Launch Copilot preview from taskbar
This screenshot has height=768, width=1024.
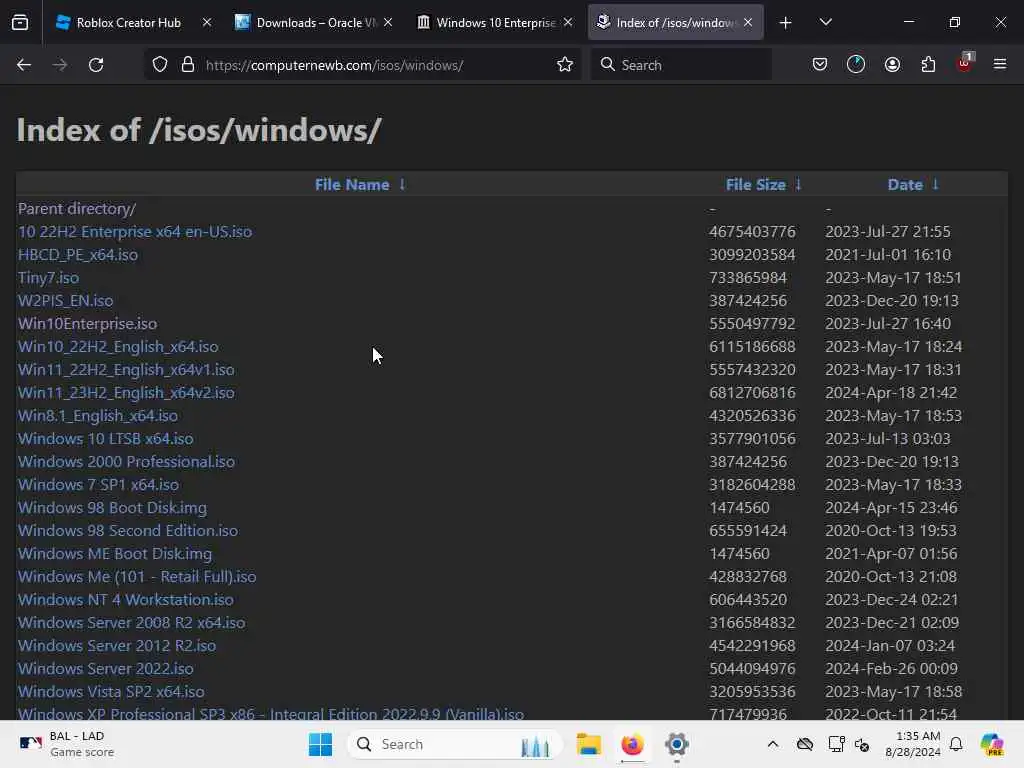[992, 744]
